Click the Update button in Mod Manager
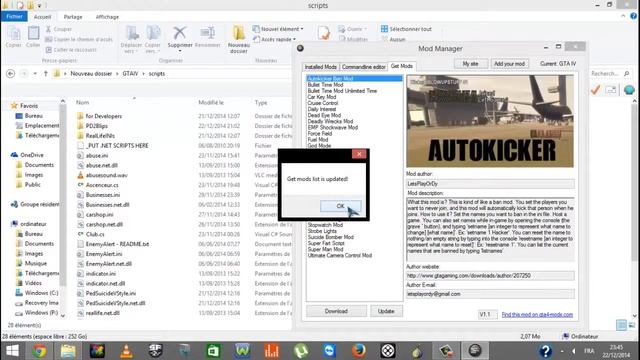This screenshot has width=640, height=360. tap(386, 311)
